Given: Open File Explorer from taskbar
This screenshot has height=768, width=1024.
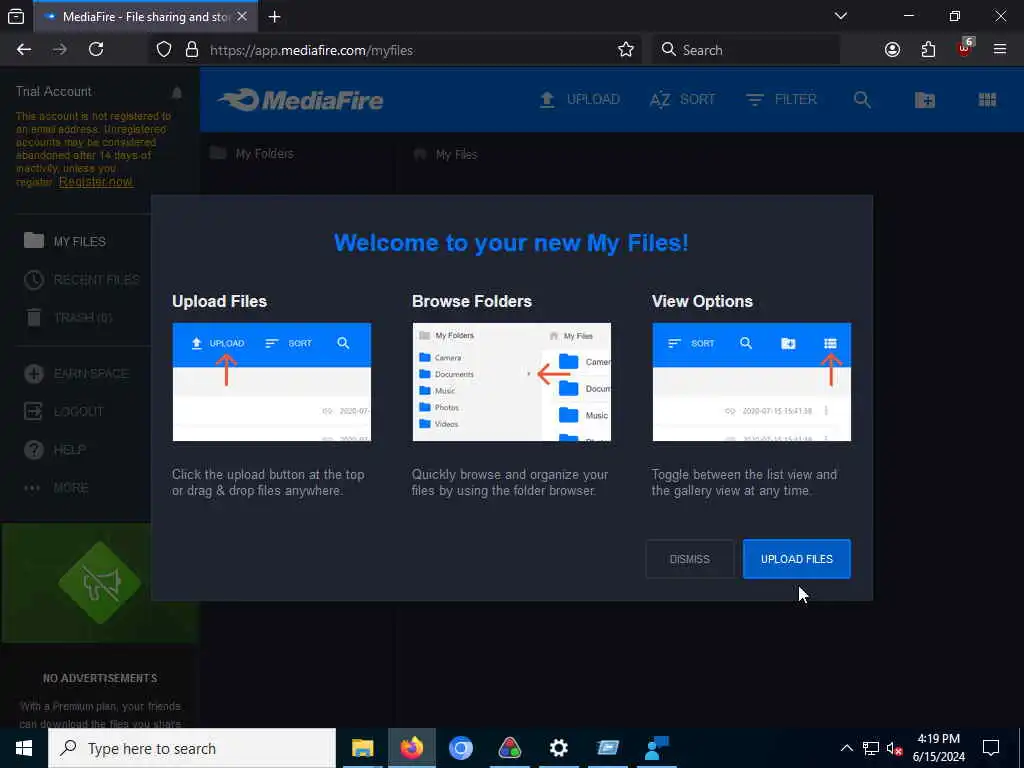Looking at the screenshot, I should 362,748.
